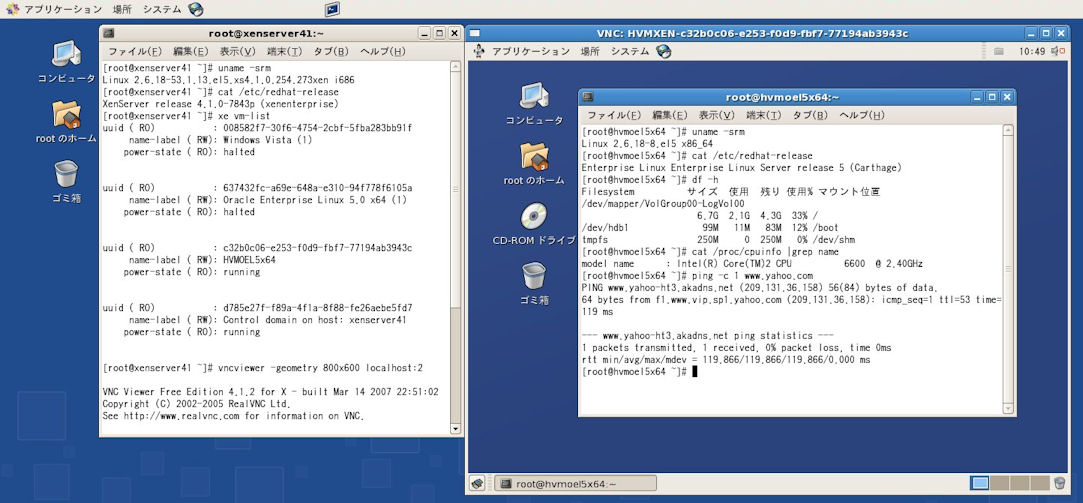Open アプリケーション menu in VNC guest panel
The height and width of the screenshot is (503, 1083).
[x=530, y=51]
